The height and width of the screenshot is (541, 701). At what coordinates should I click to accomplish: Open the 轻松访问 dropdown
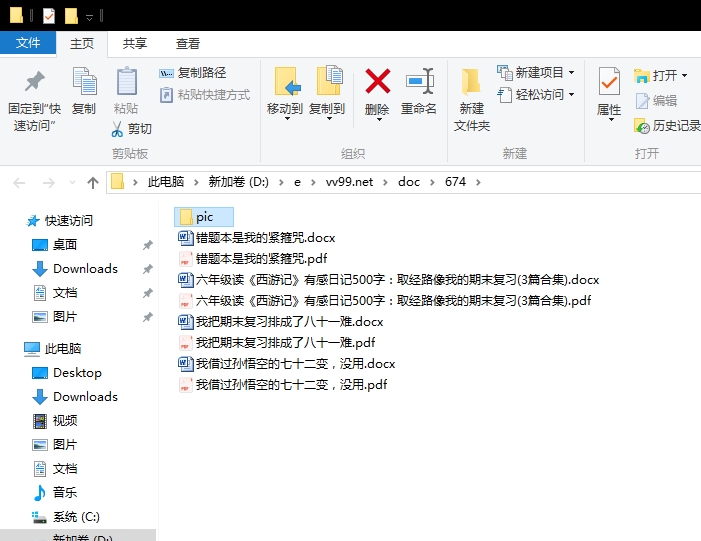click(x=571, y=95)
